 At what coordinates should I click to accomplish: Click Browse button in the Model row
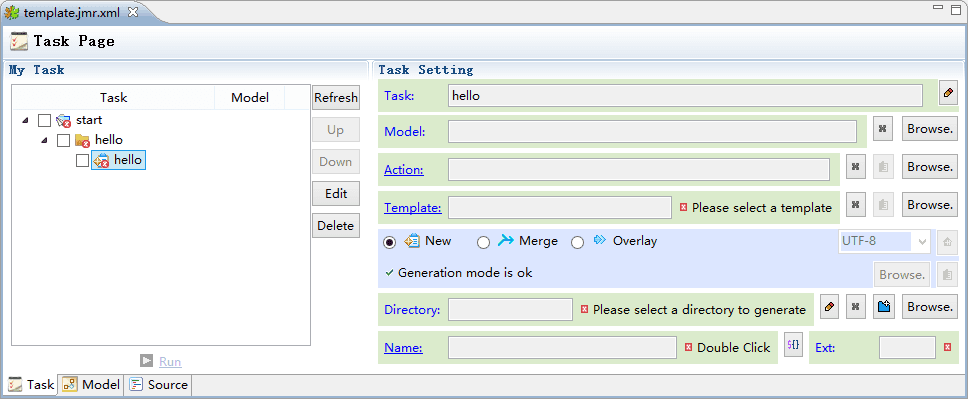(x=930, y=129)
